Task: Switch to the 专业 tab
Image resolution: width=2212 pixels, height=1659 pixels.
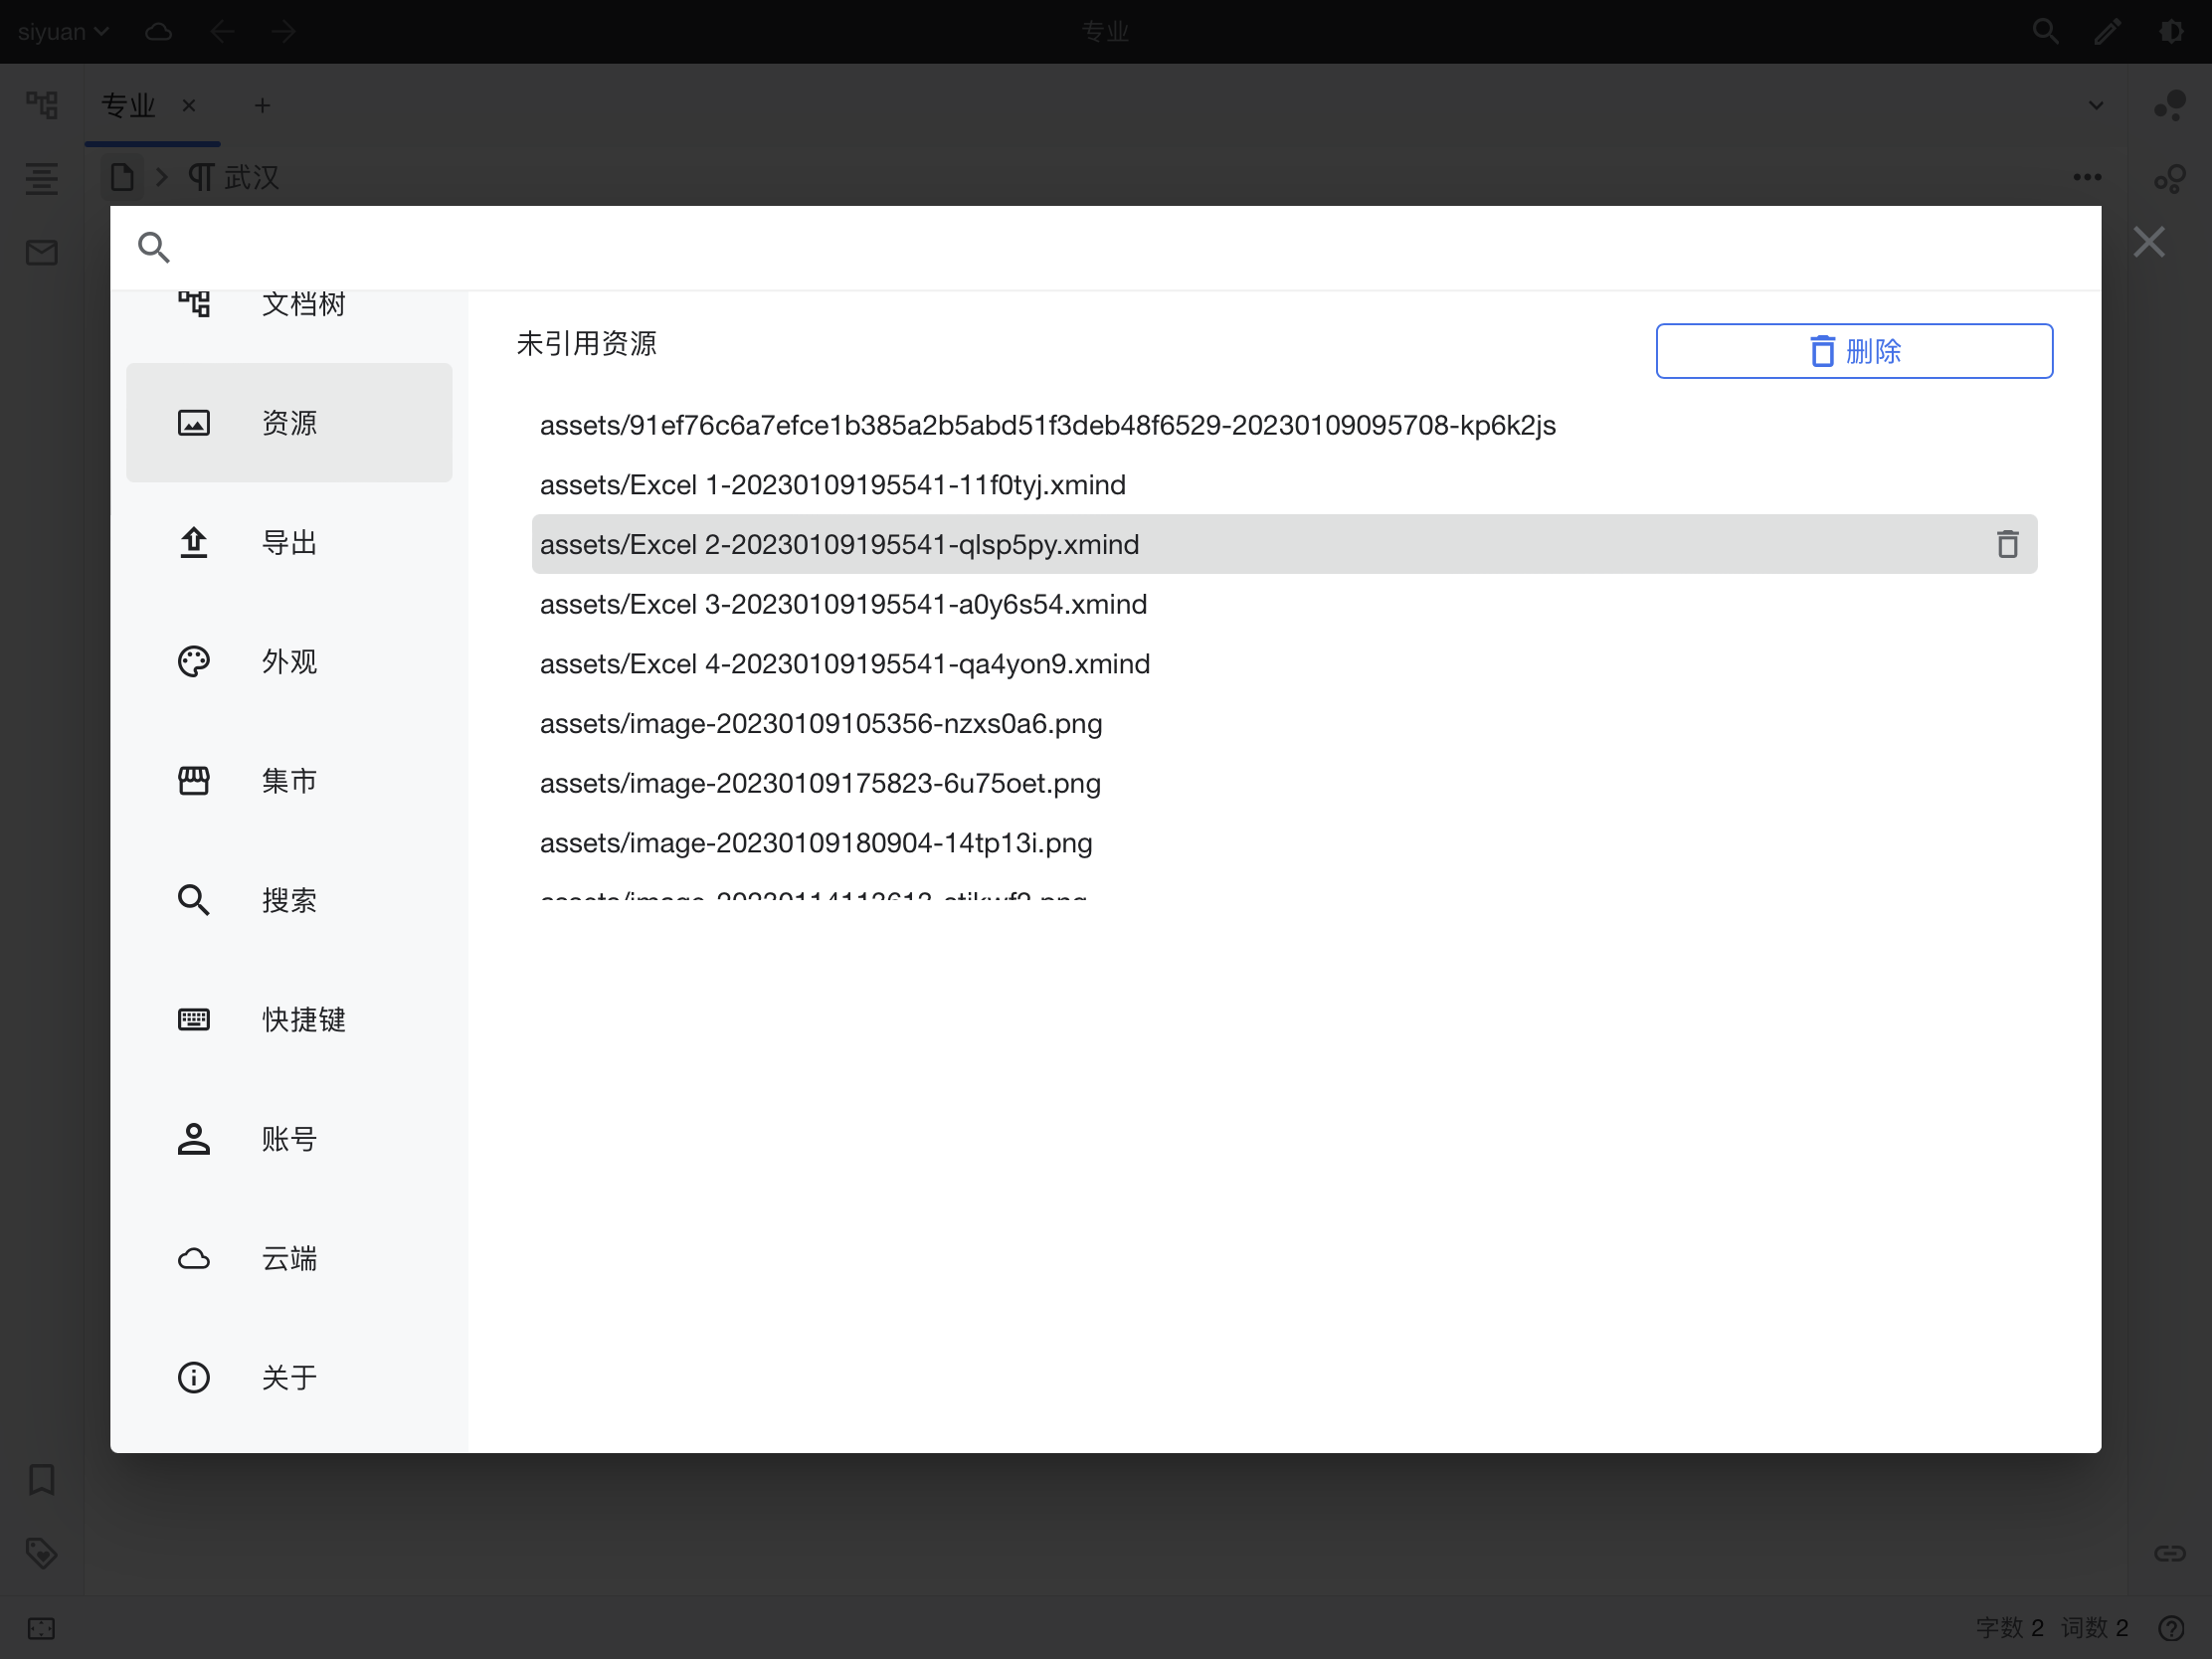Action: coord(129,105)
